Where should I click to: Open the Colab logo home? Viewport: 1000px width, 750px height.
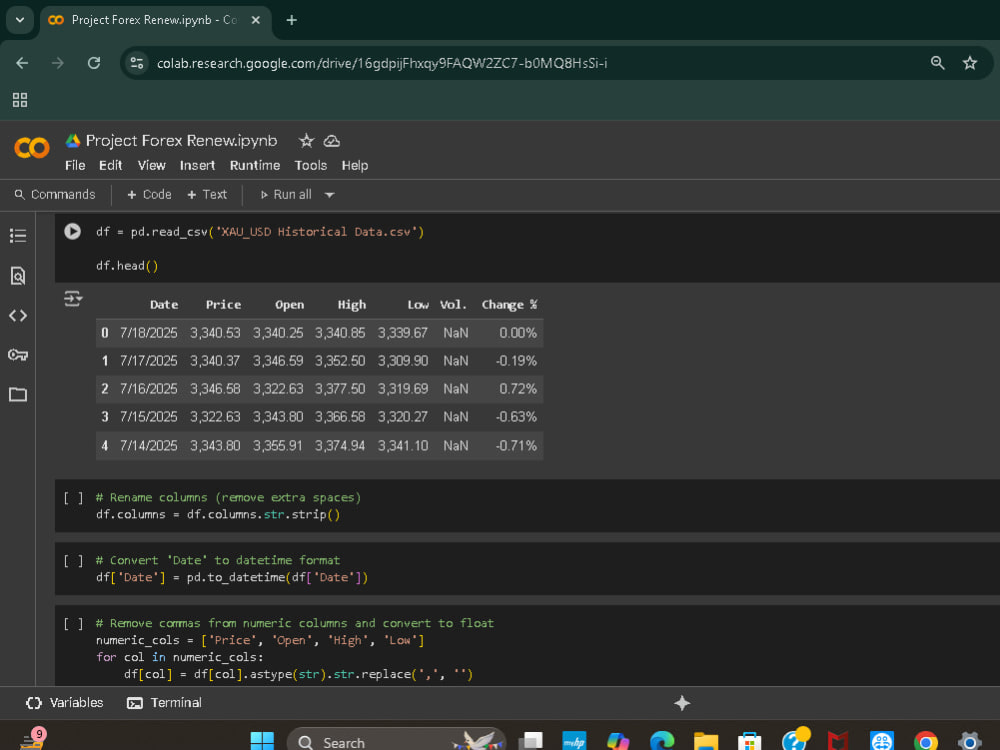31,148
